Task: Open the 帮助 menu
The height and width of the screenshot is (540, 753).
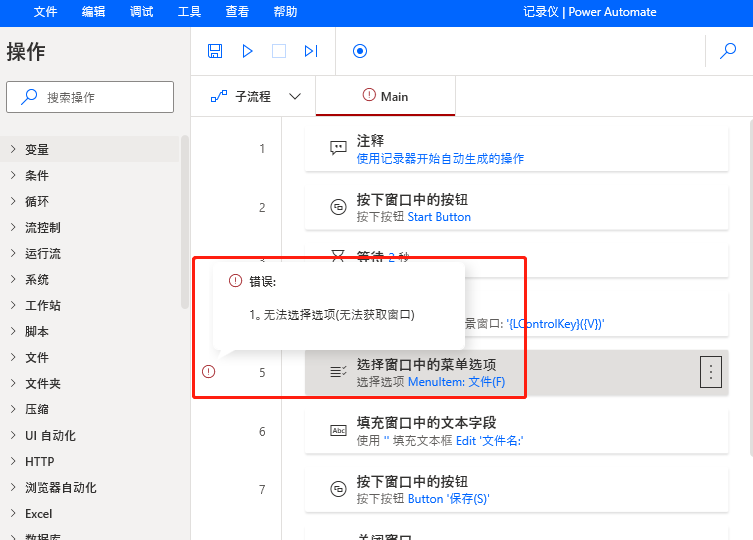Action: [x=285, y=12]
